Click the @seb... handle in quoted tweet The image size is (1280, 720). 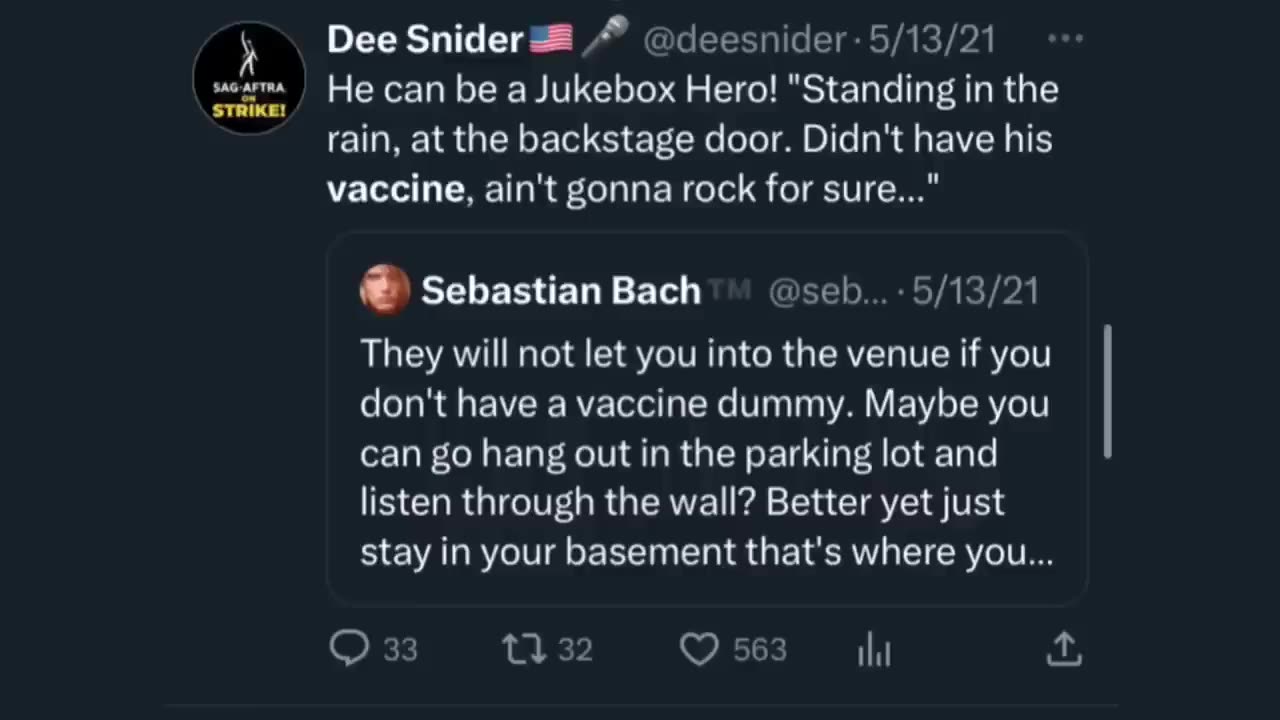826,290
